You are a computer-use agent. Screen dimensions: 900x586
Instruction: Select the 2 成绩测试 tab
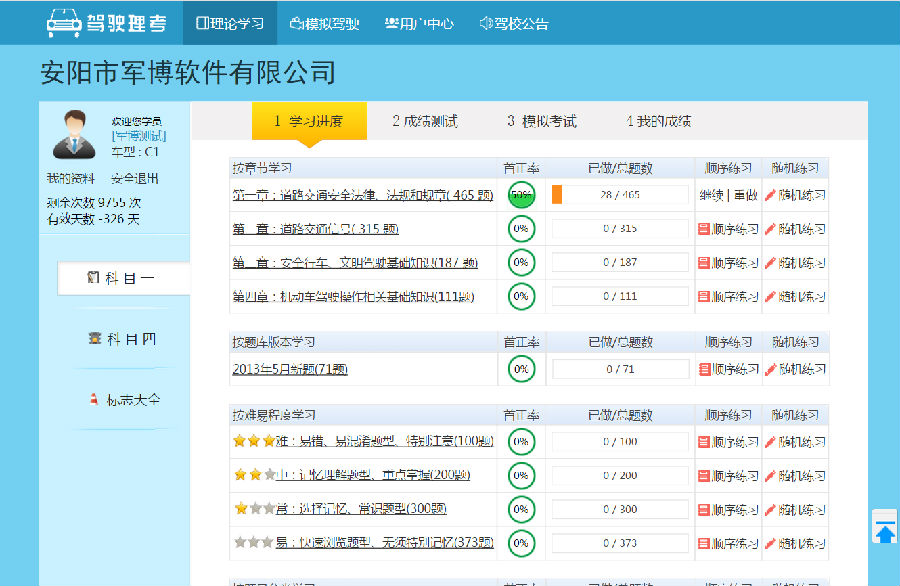[x=425, y=121]
